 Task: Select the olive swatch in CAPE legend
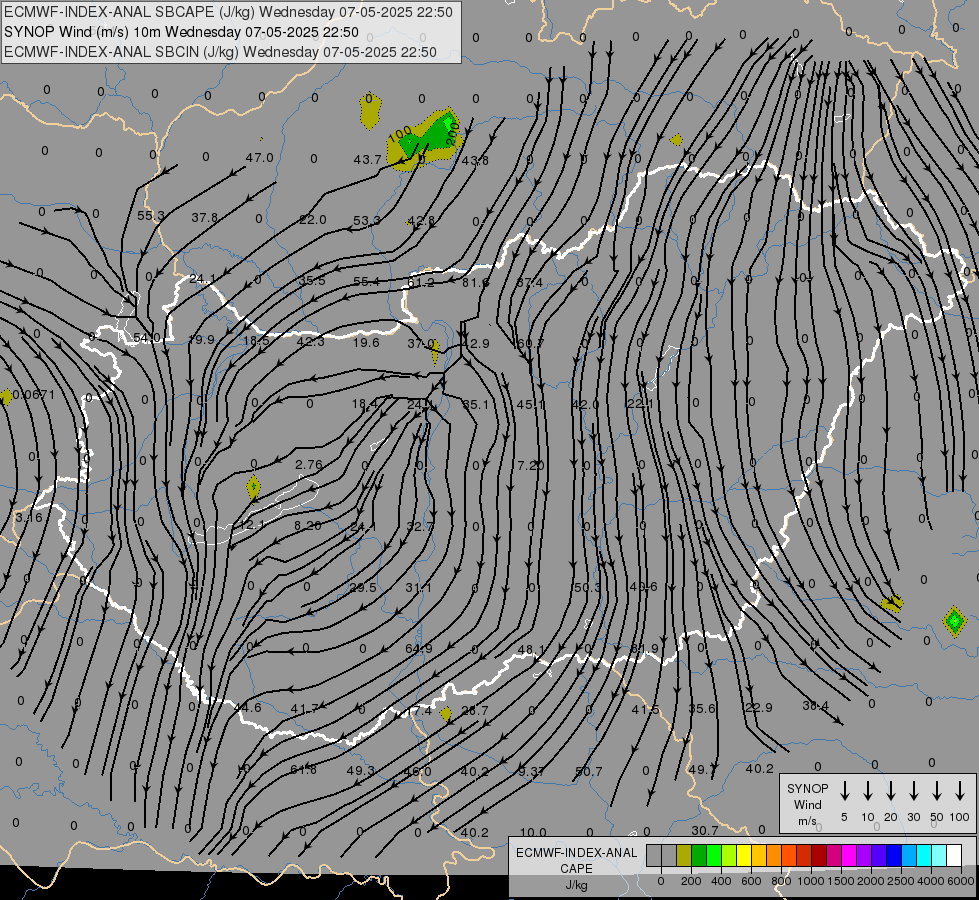684,855
